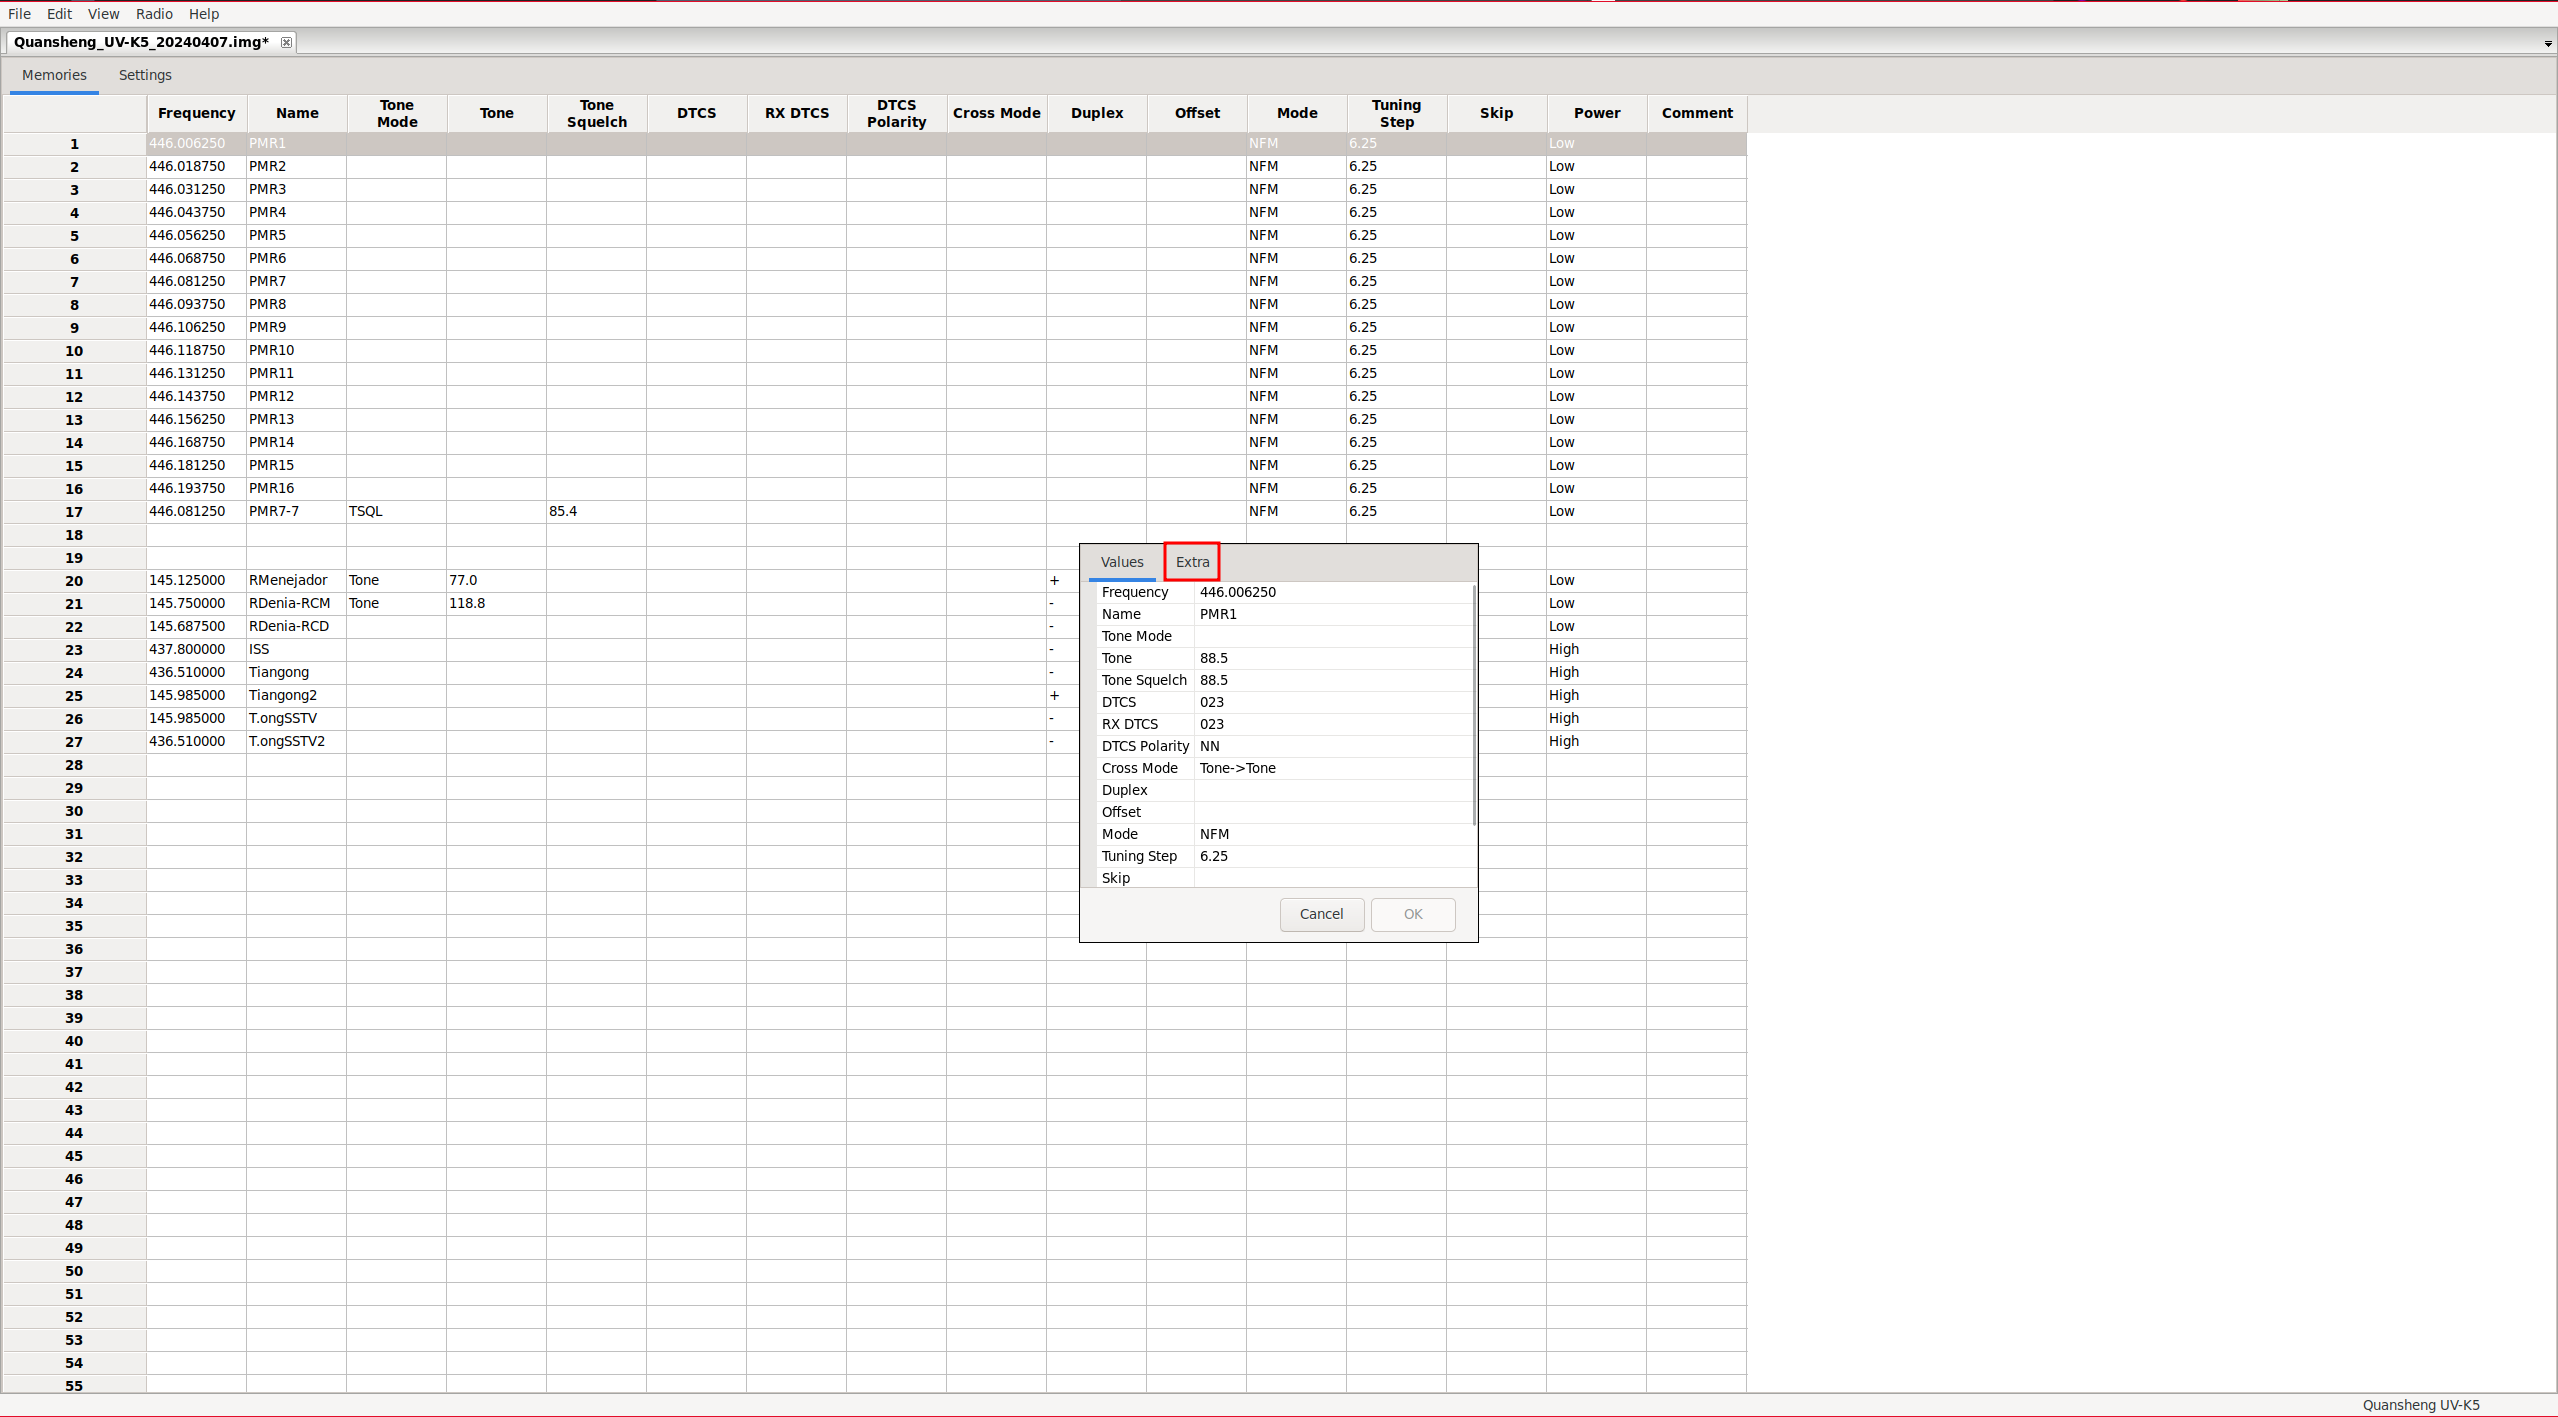Select the Values tab in properties dialog
The width and height of the screenshot is (2558, 1417).
tap(1122, 562)
